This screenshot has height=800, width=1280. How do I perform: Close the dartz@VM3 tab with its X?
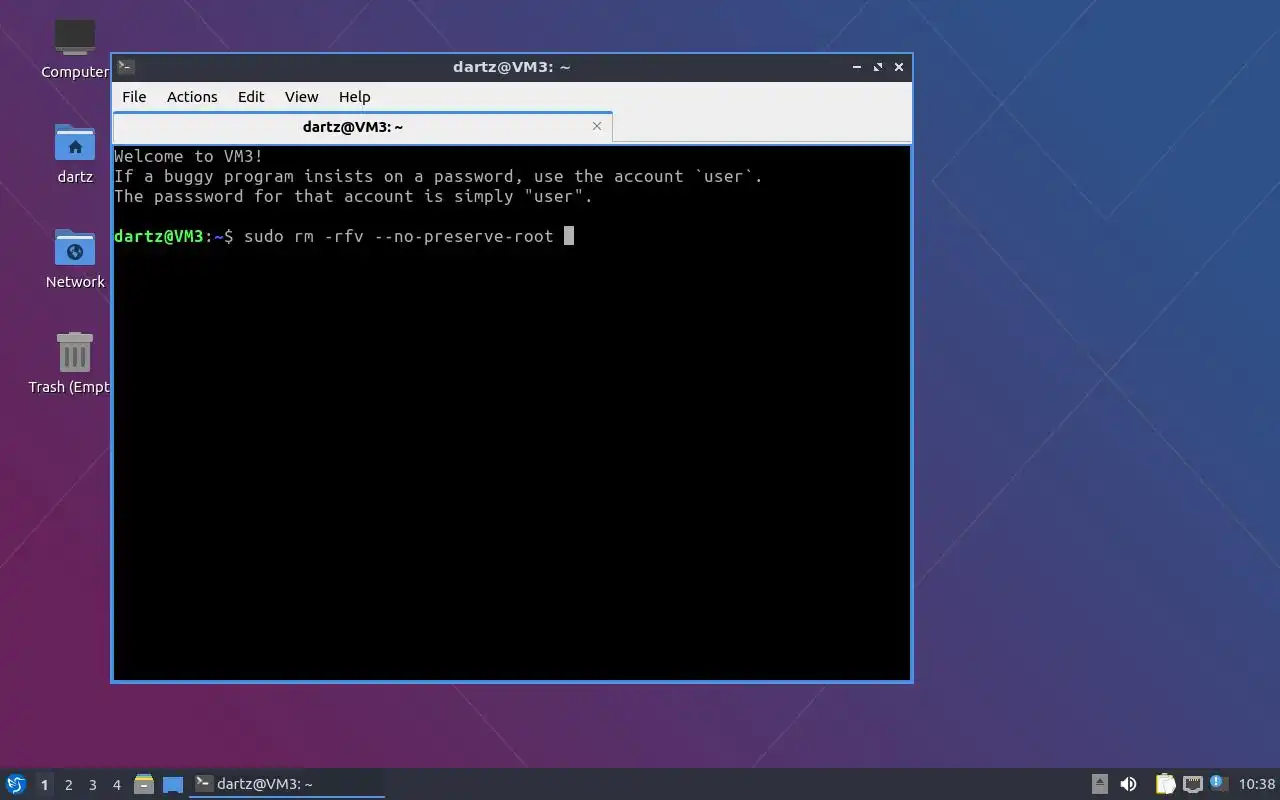pyautogui.click(x=597, y=126)
